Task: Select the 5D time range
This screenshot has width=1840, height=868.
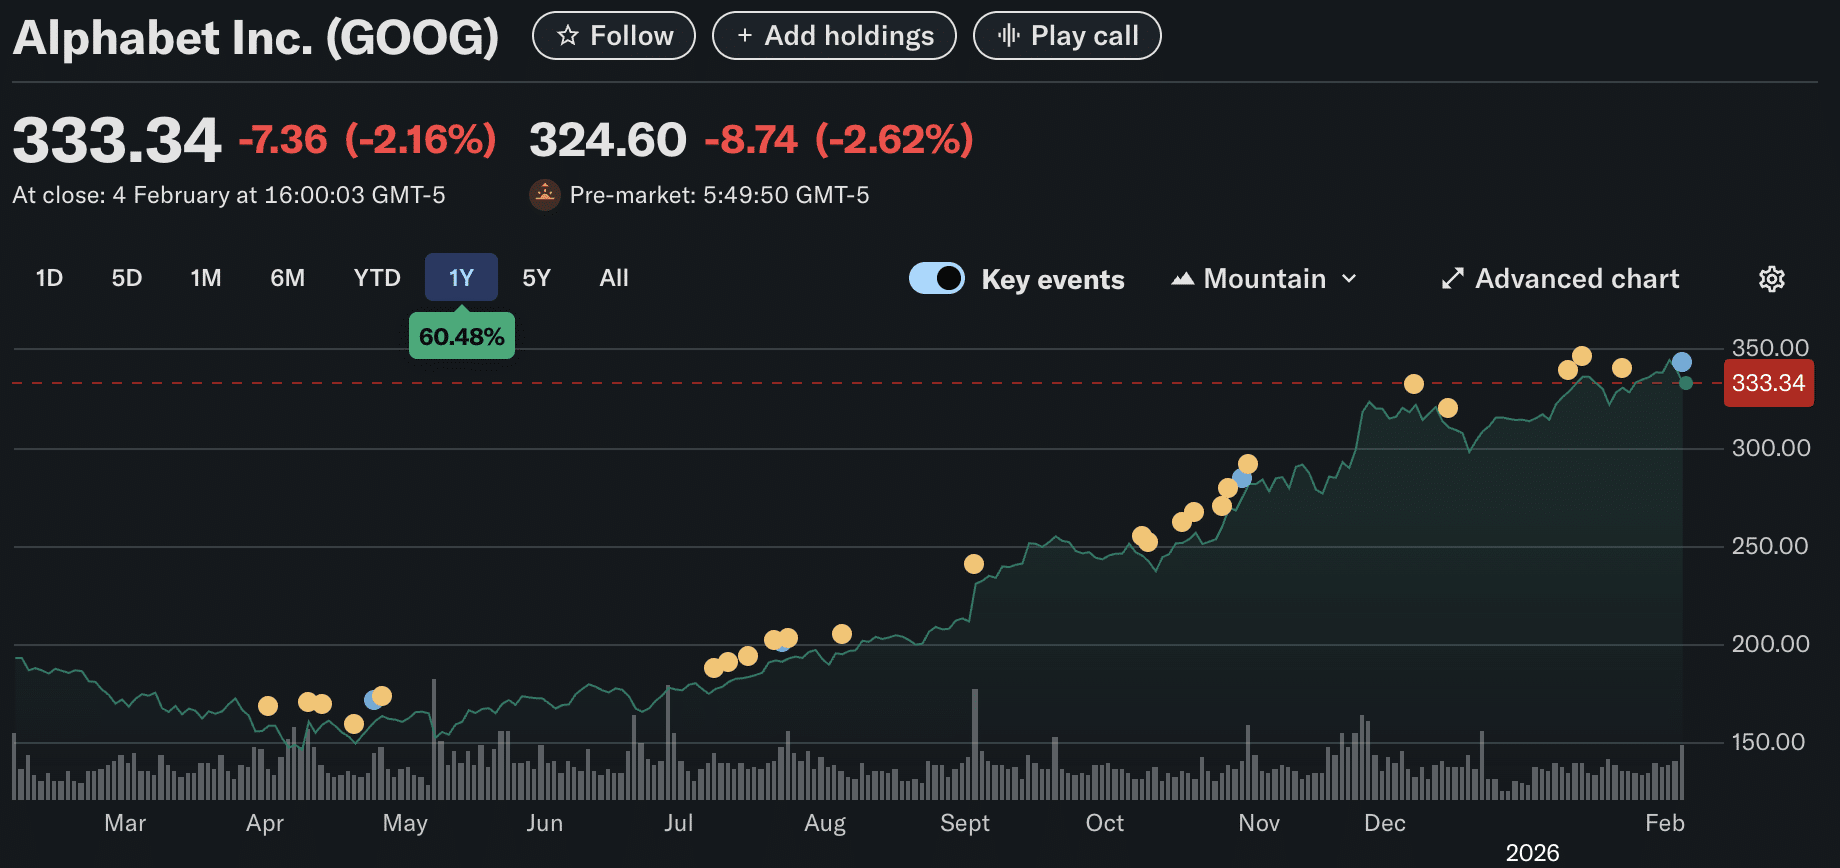Action: tap(127, 278)
